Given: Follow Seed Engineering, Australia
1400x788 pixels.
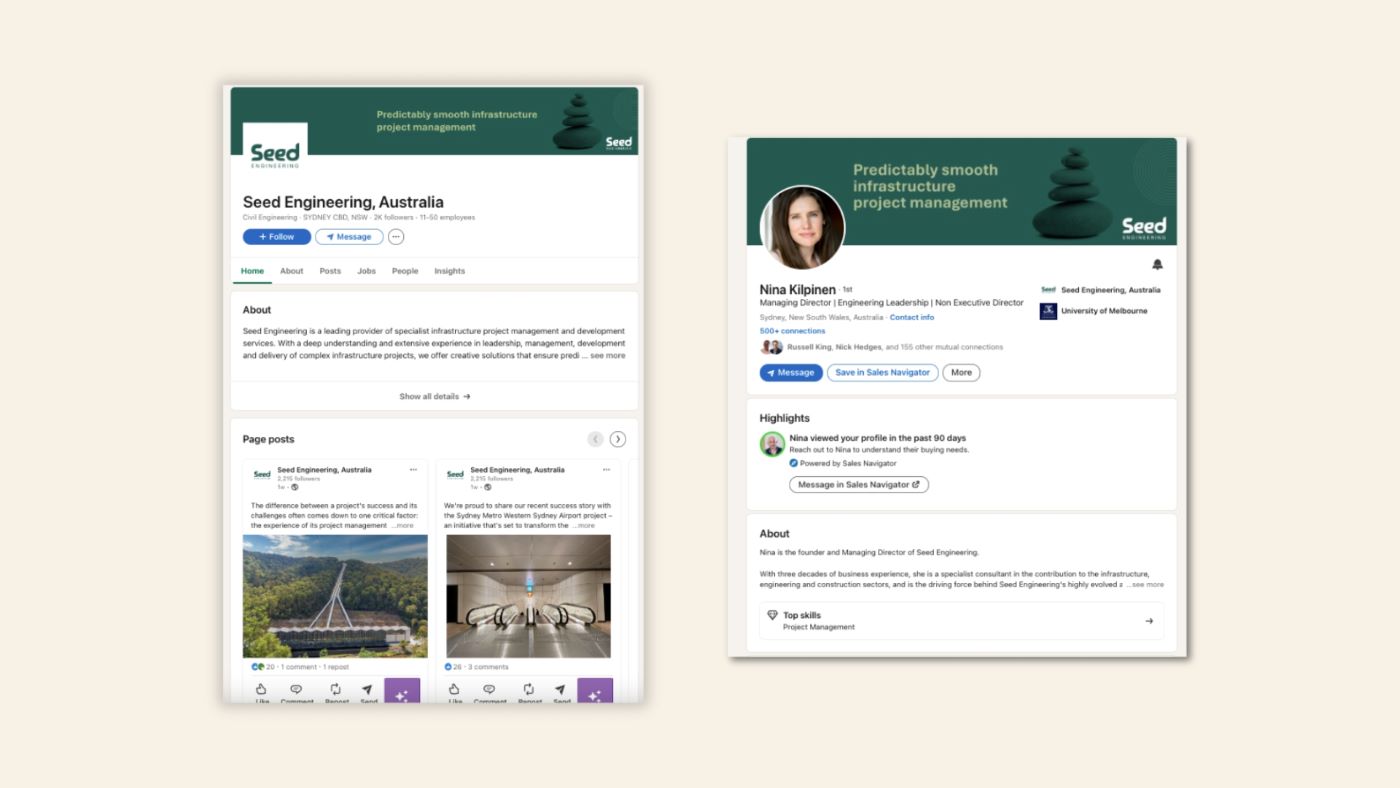Looking at the screenshot, I should 277,237.
